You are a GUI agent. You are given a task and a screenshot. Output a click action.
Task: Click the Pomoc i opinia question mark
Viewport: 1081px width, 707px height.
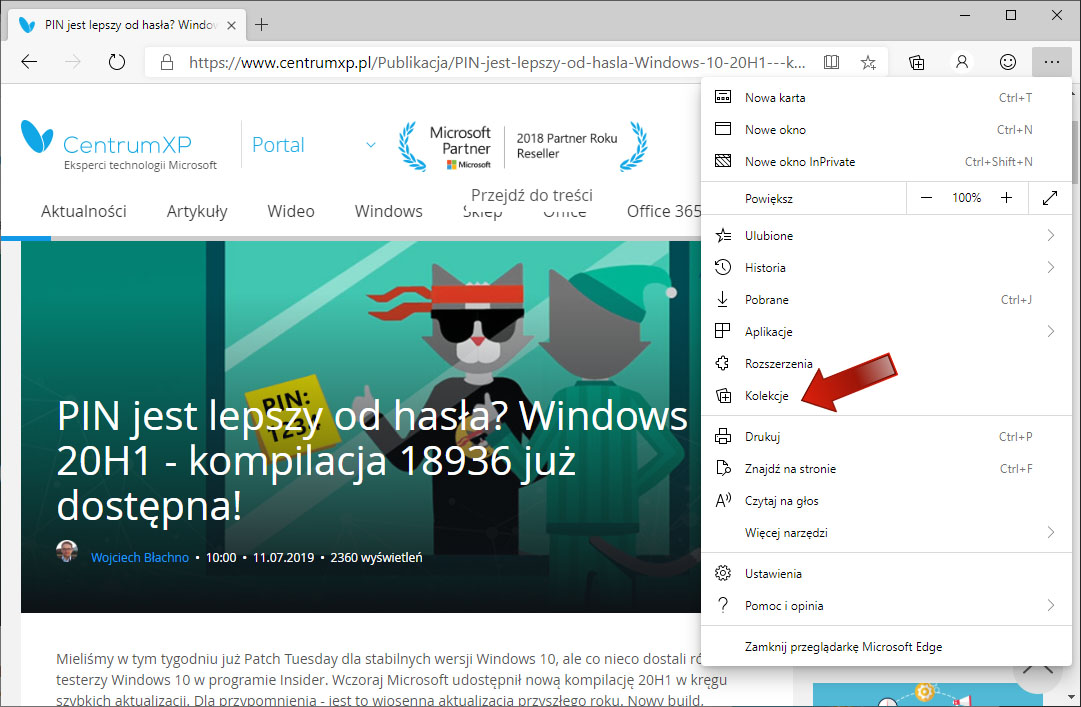pyautogui.click(x=723, y=605)
